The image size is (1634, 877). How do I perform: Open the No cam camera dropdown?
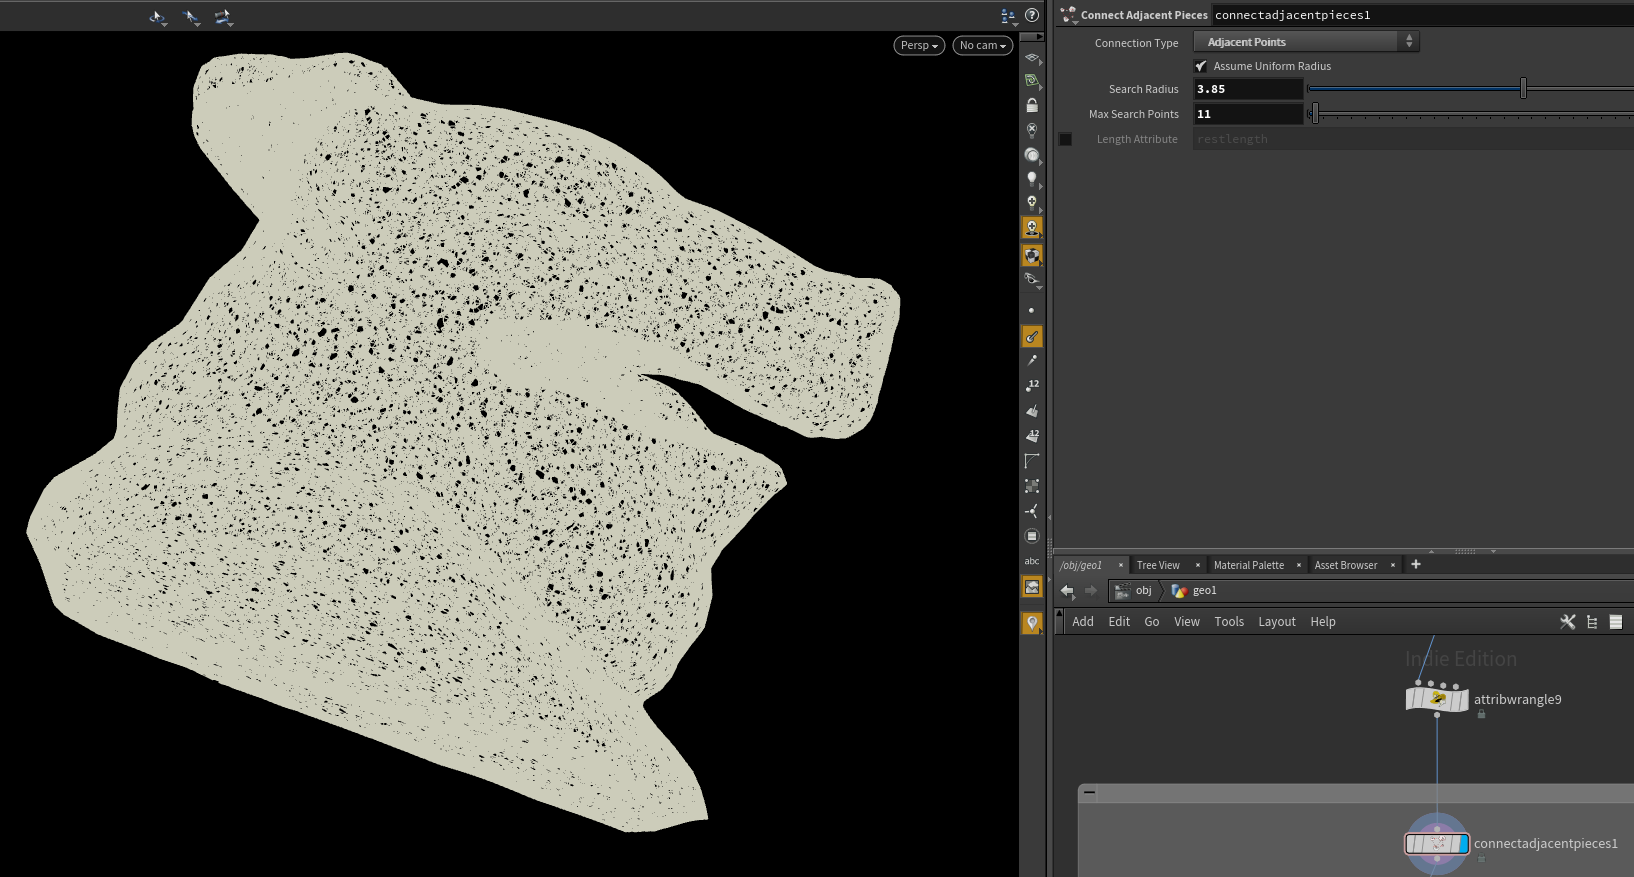coord(982,45)
